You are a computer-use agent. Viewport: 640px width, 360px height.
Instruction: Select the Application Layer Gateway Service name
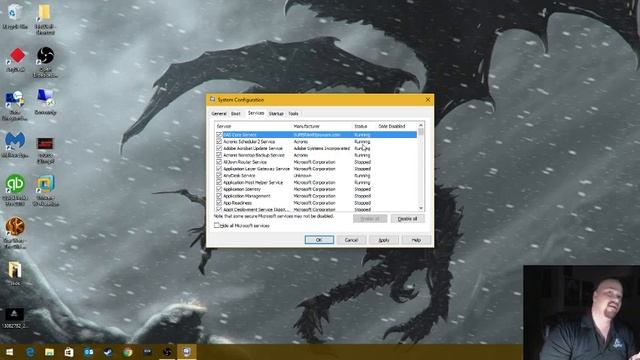pos(256,169)
